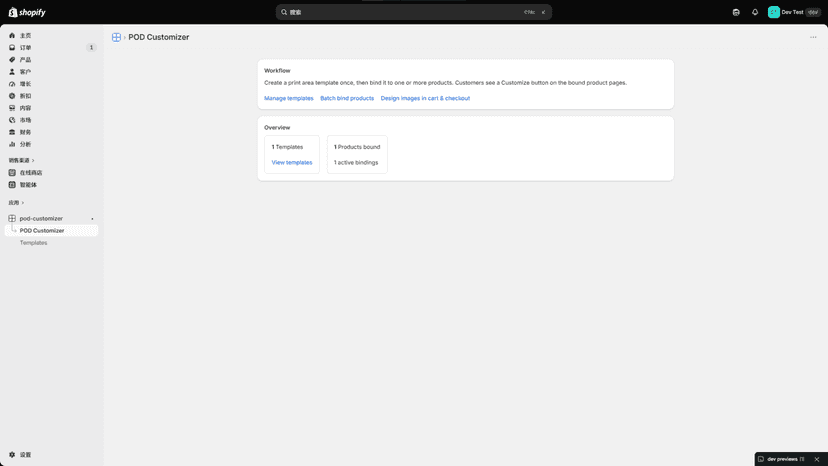
Task: Open Customers (person icon) in sidebar
Action: point(51,72)
